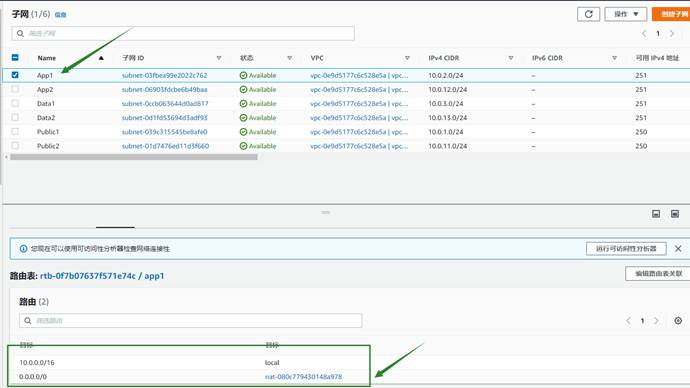Go to next page of subnets table
690x388 pixels.
[x=672, y=33]
